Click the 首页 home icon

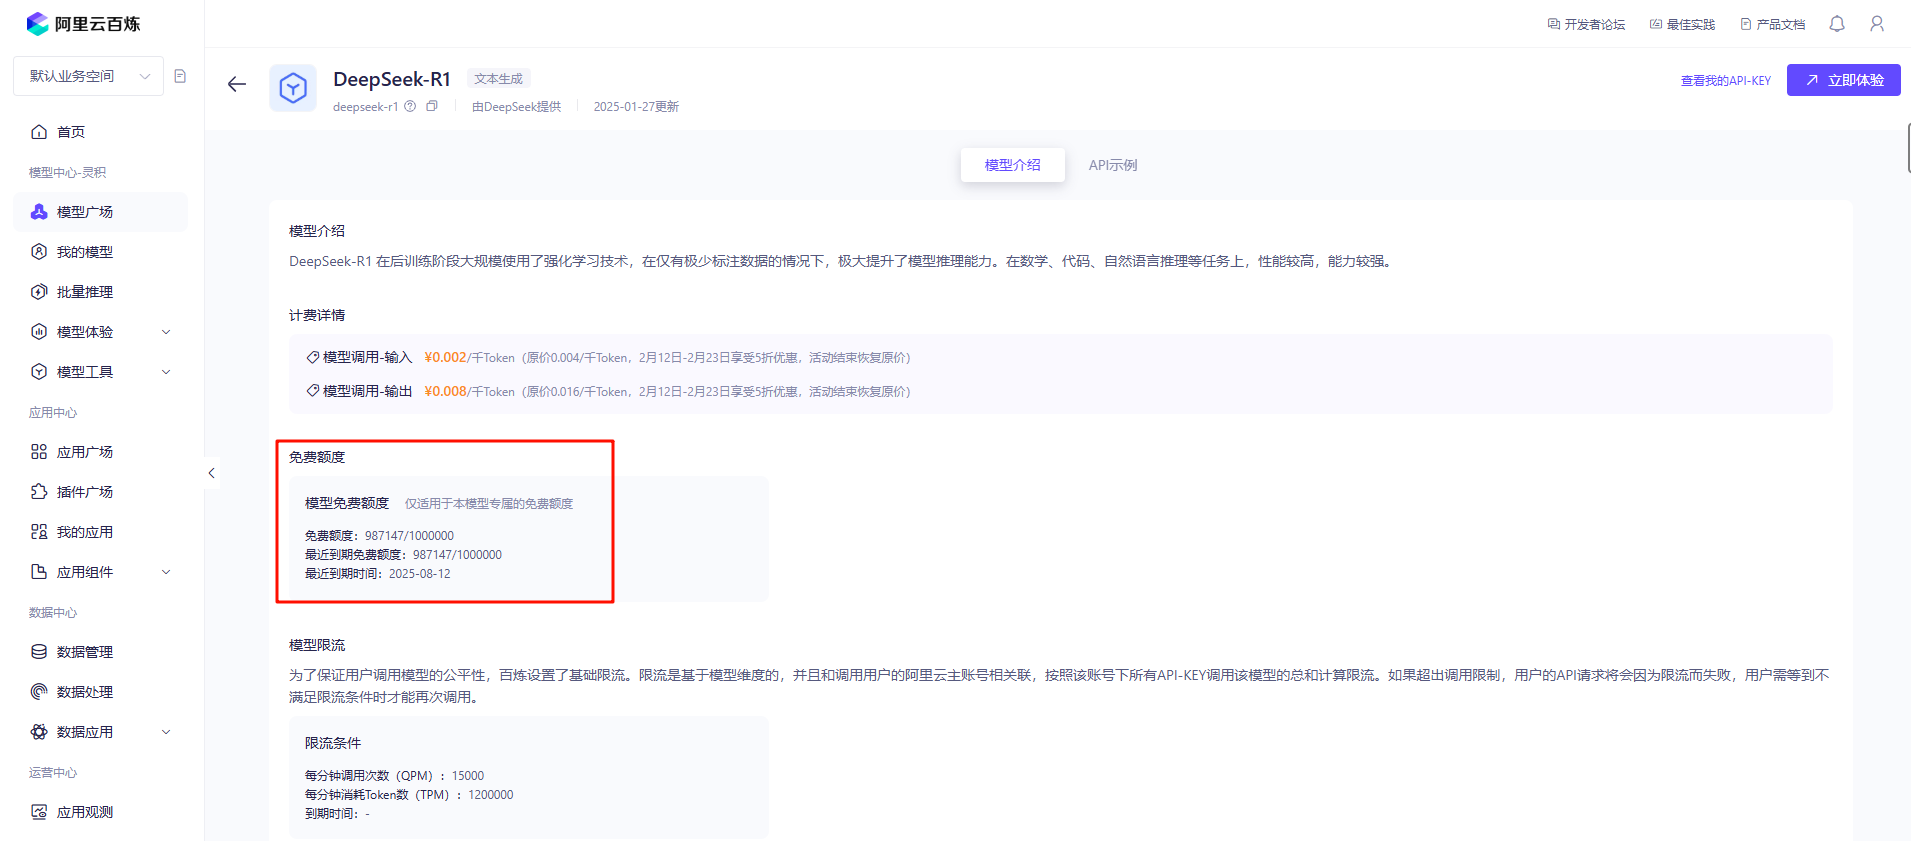(39, 132)
